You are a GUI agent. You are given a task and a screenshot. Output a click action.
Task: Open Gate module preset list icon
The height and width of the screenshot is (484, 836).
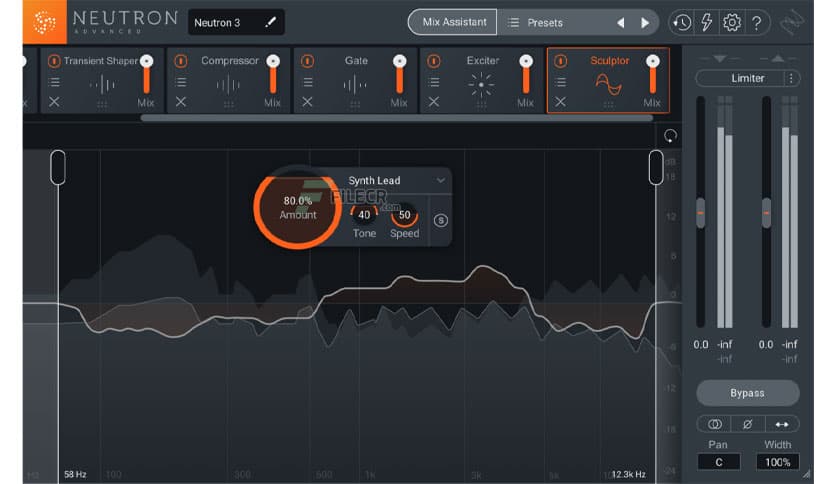pyautogui.click(x=308, y=82)
